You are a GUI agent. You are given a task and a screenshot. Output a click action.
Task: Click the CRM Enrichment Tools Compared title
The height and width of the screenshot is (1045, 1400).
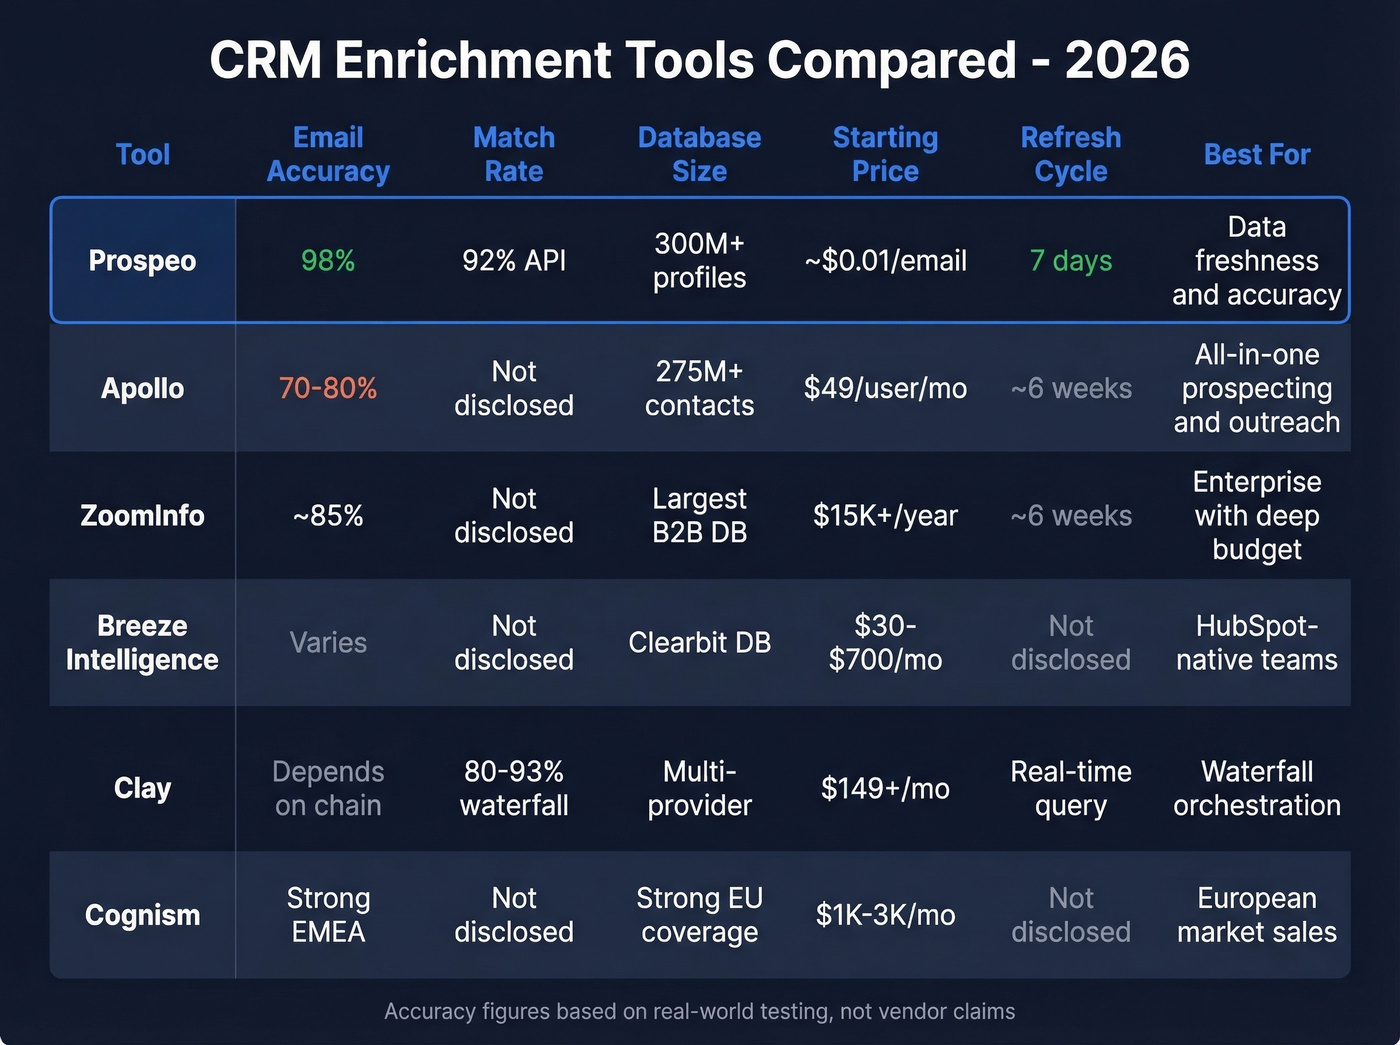click(x=699, y=60)
